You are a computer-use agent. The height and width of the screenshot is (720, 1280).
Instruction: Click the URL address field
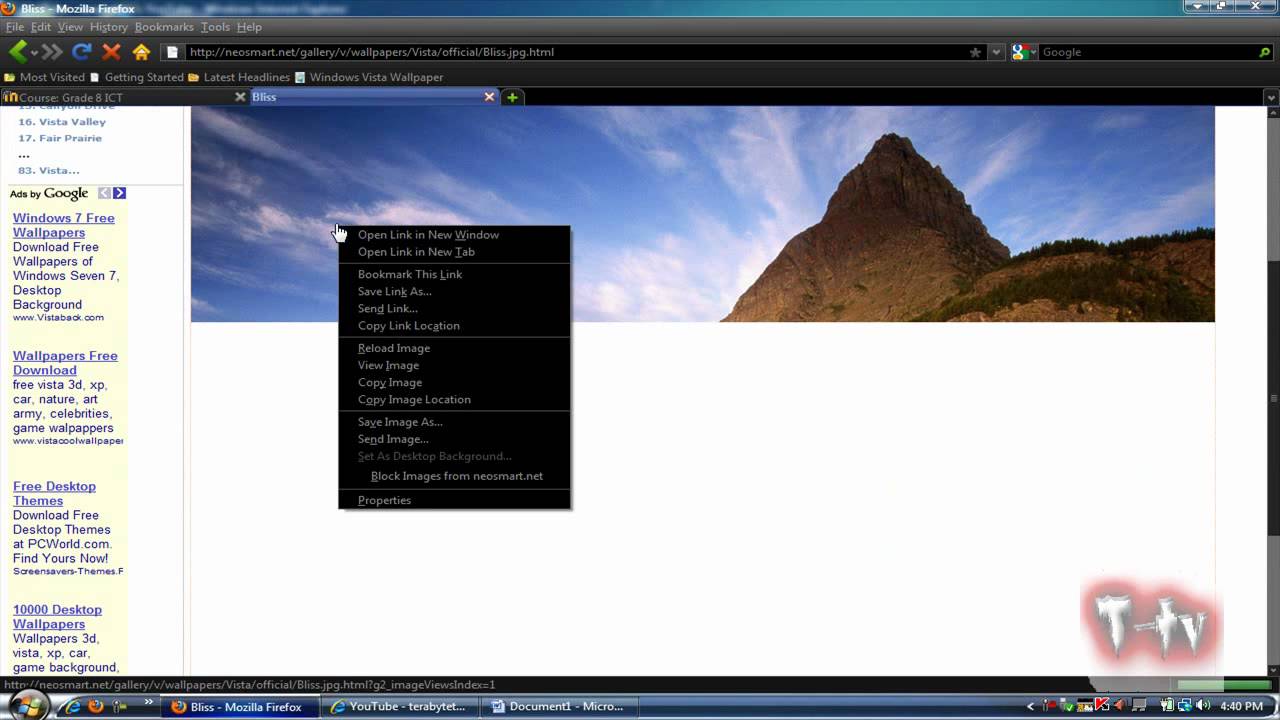coord(575,52)
